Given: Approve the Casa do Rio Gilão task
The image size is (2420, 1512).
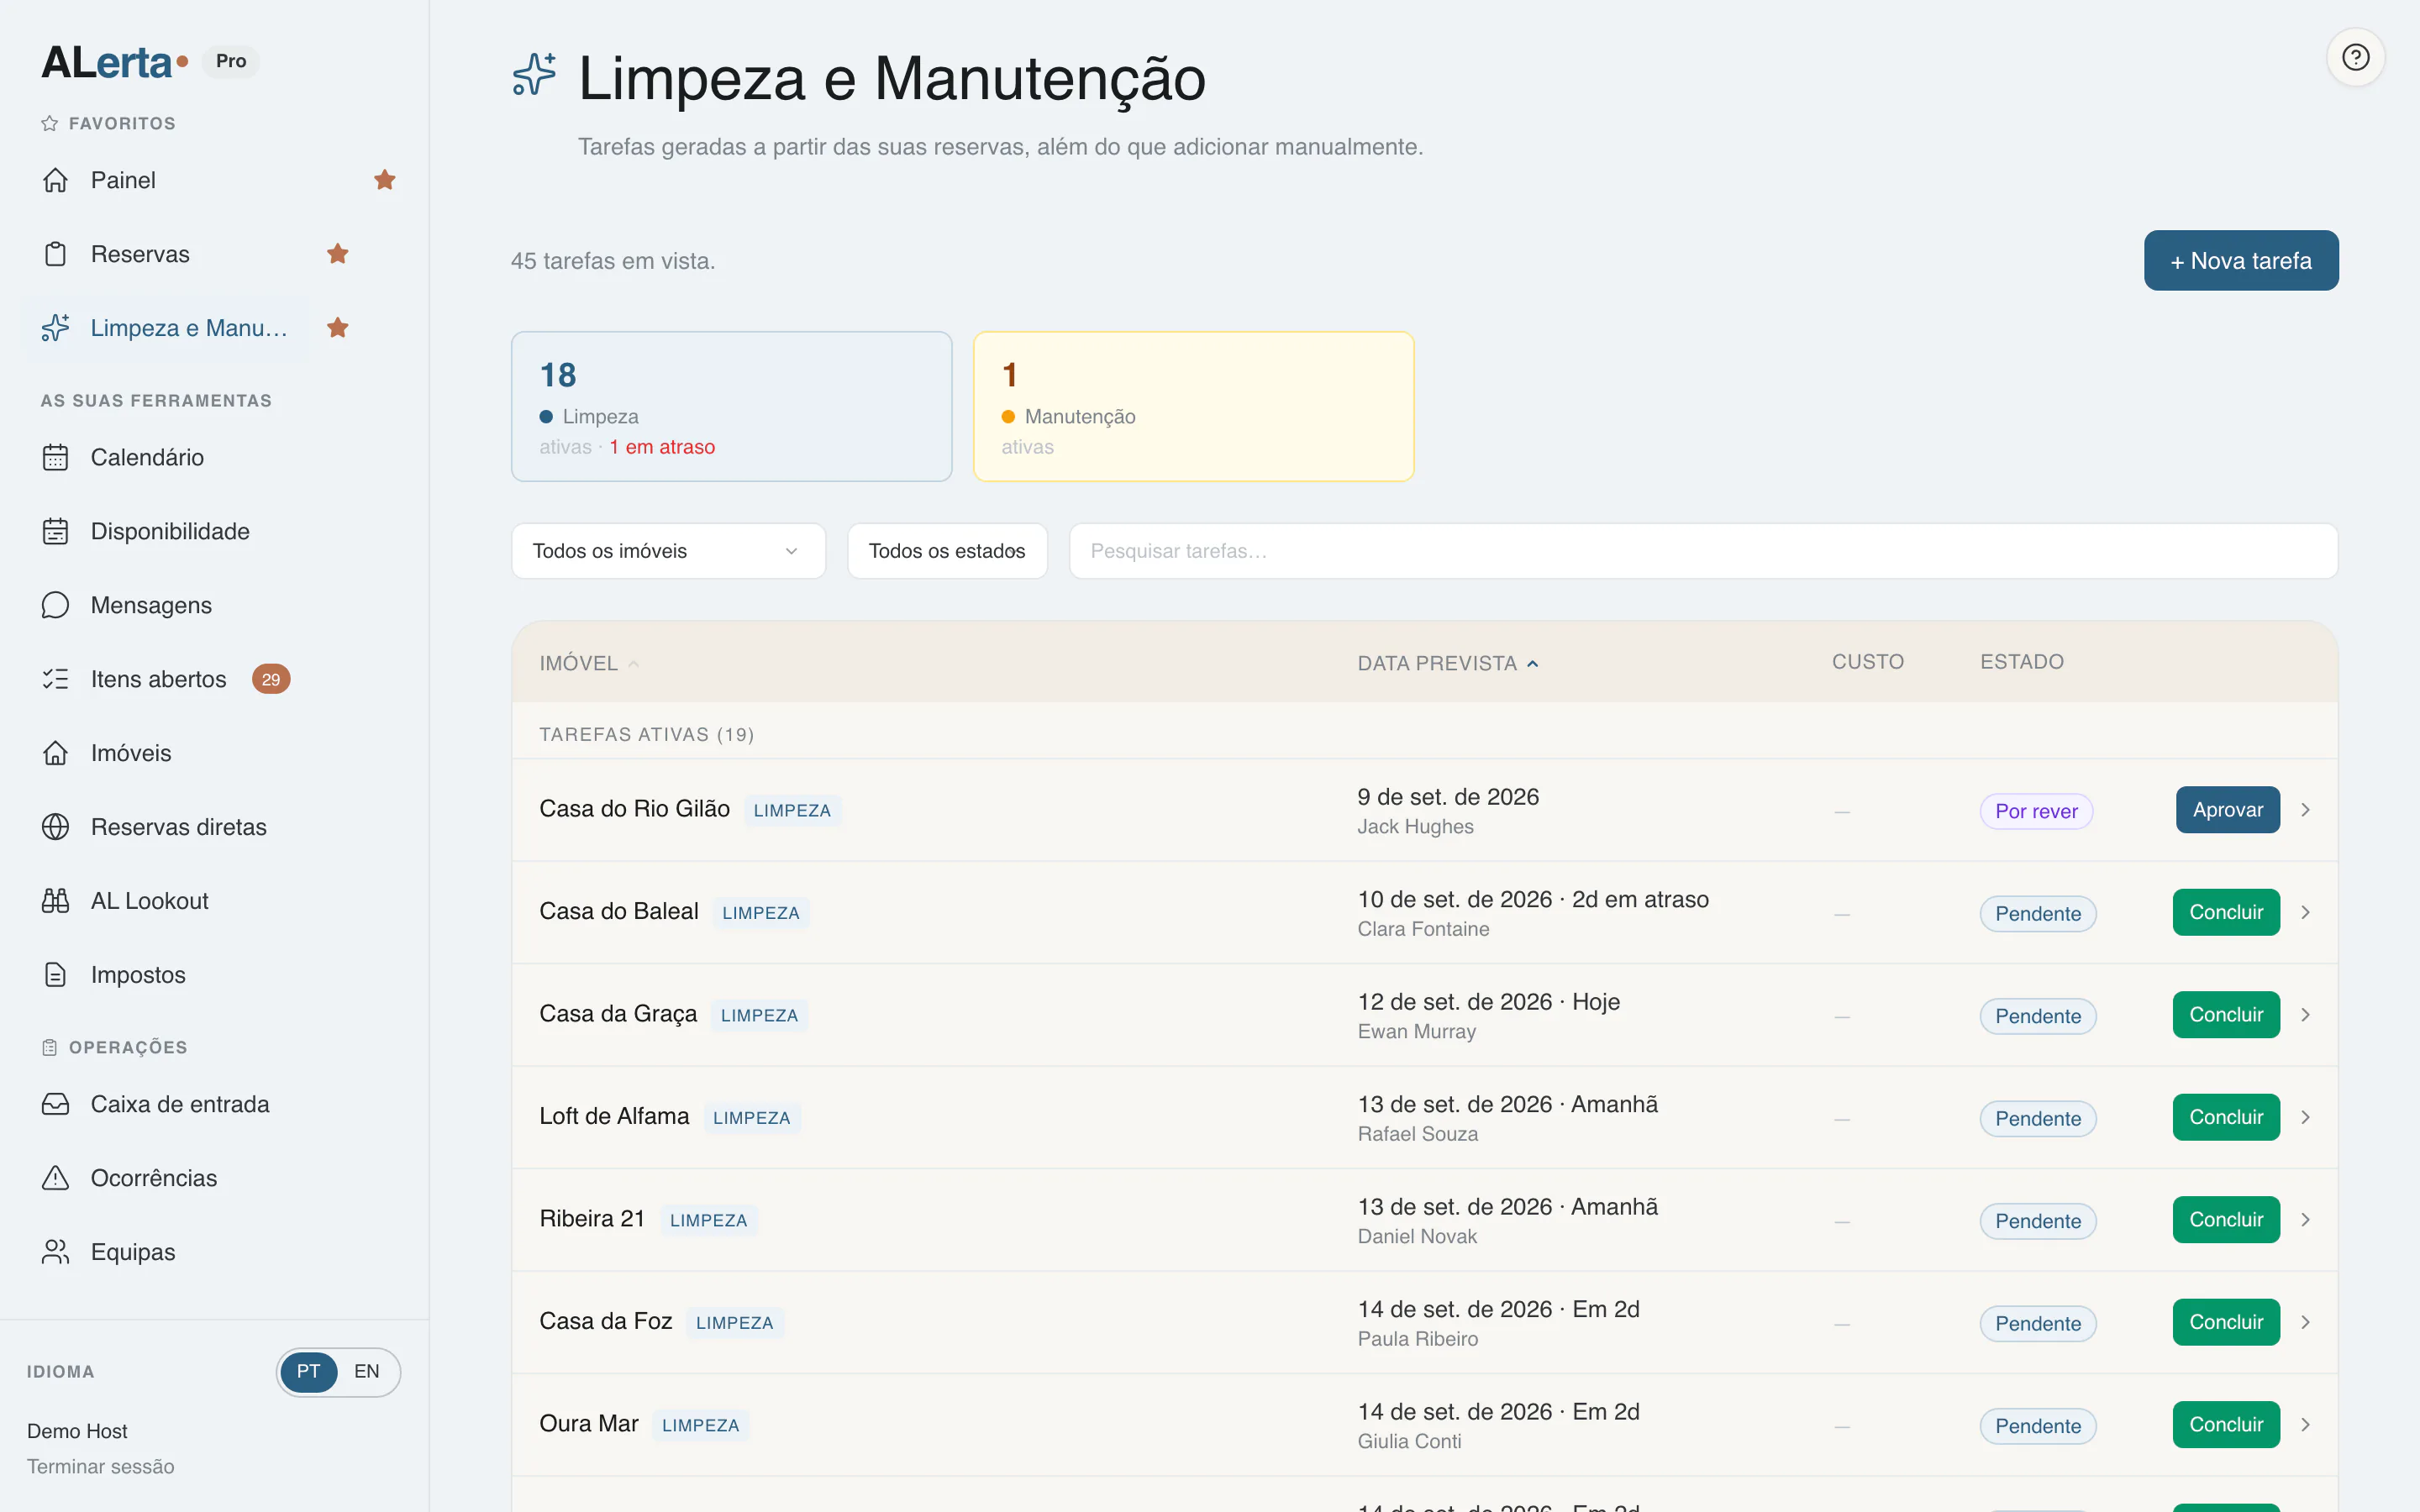Looking at the screenshot, I should [x=2227, y=810].
